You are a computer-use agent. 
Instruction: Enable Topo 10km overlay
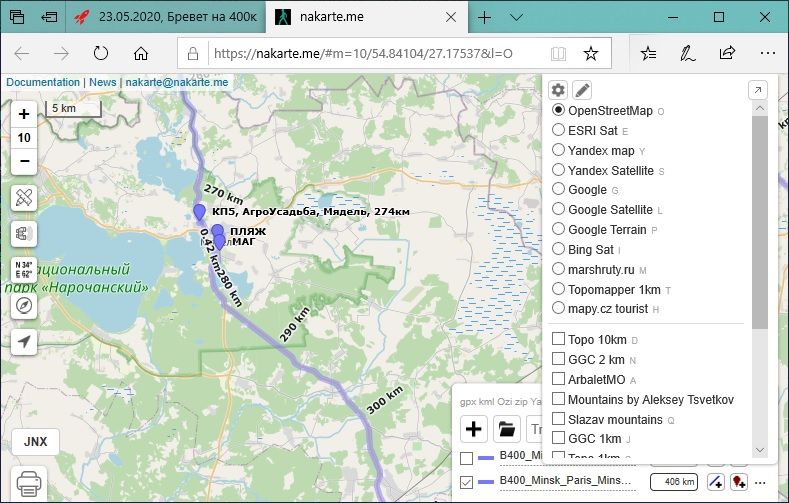click(558, 339)
